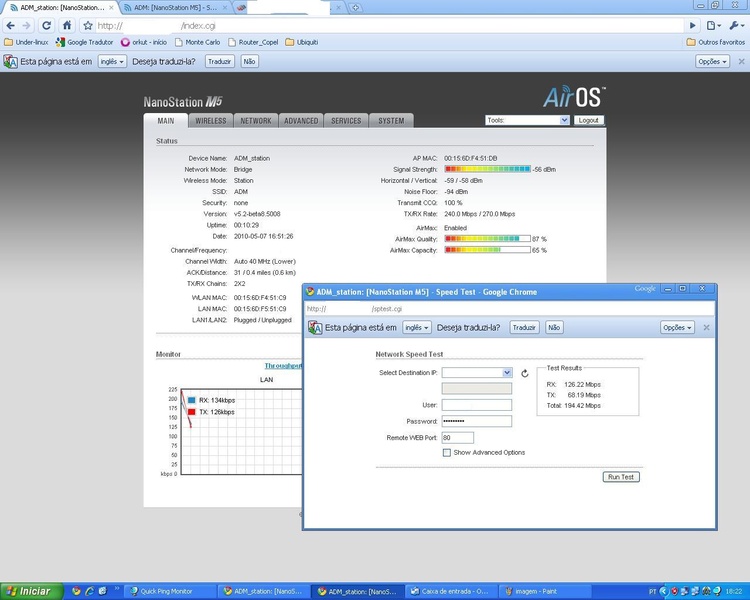The height and width of the screenshot is (600, 750).
Task: Close the translate bar in the main window
Action: point(741,61)
